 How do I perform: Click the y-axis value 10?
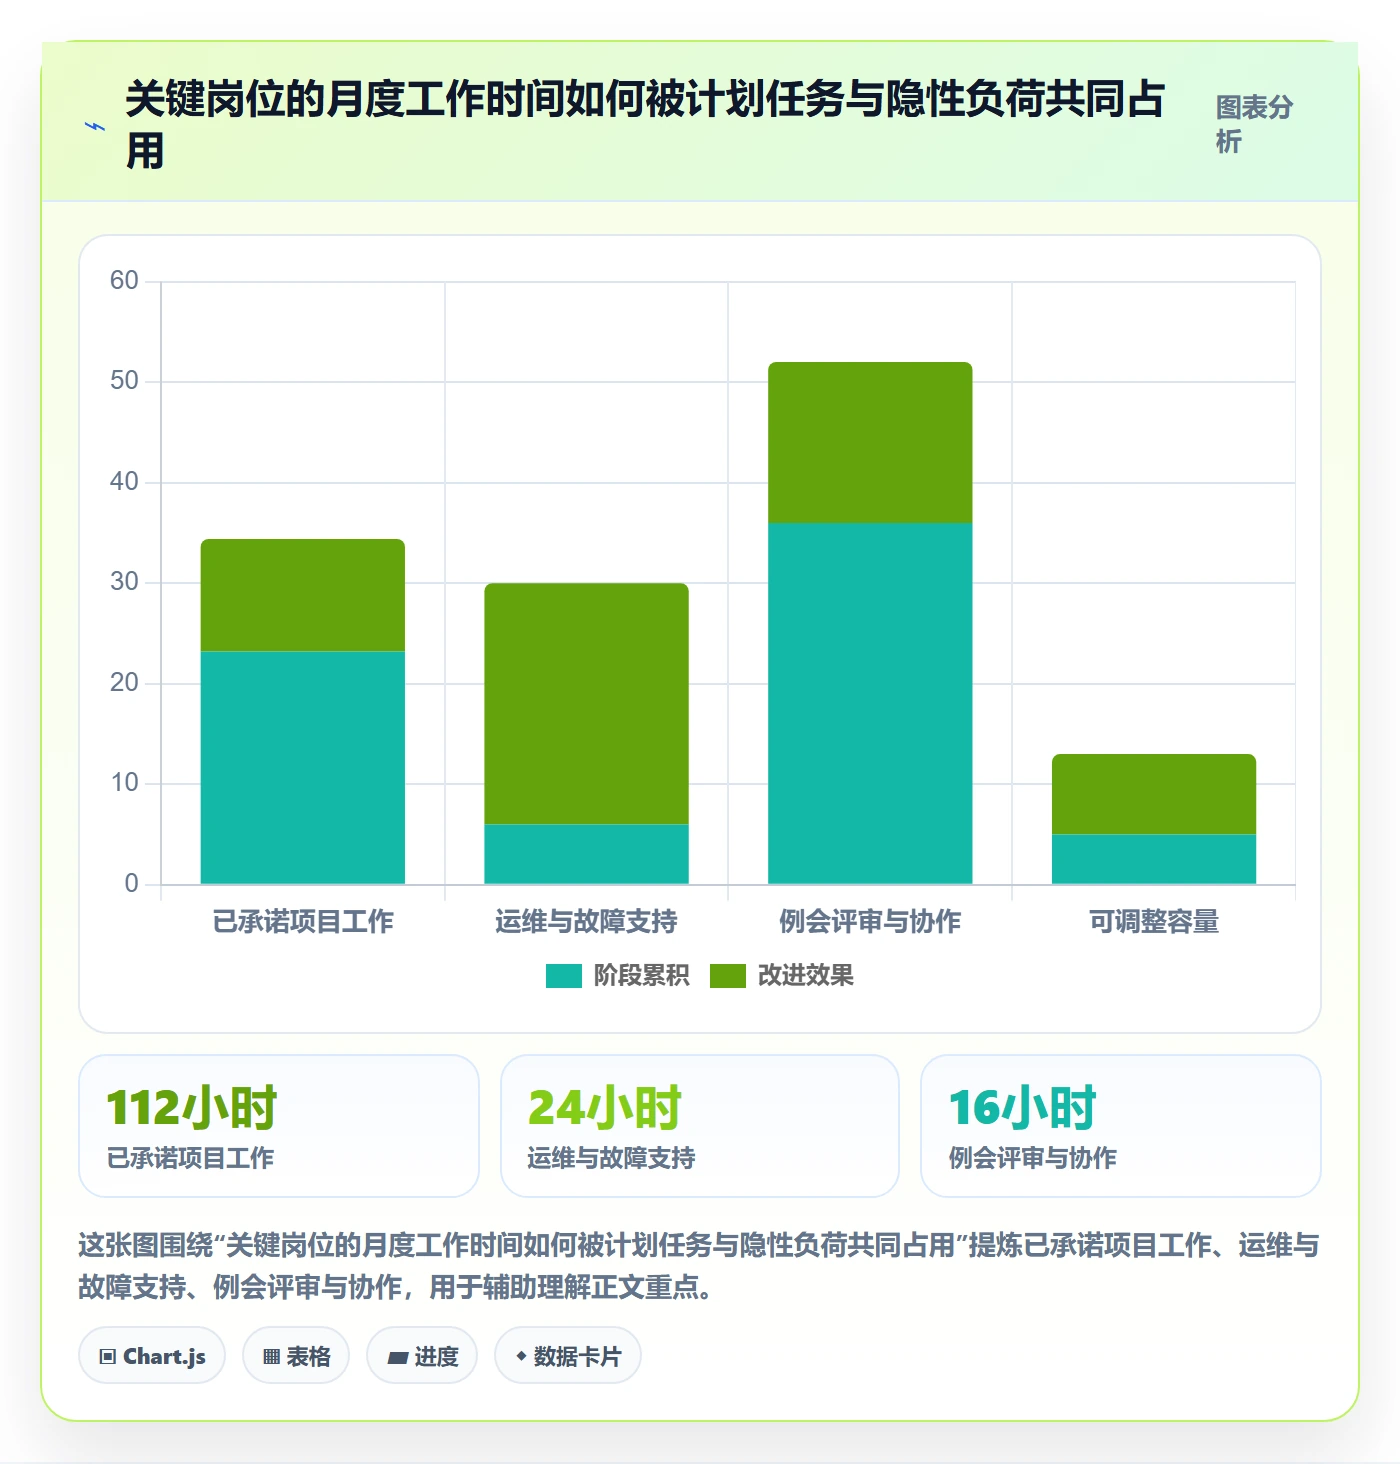click(x=124, y=783)
